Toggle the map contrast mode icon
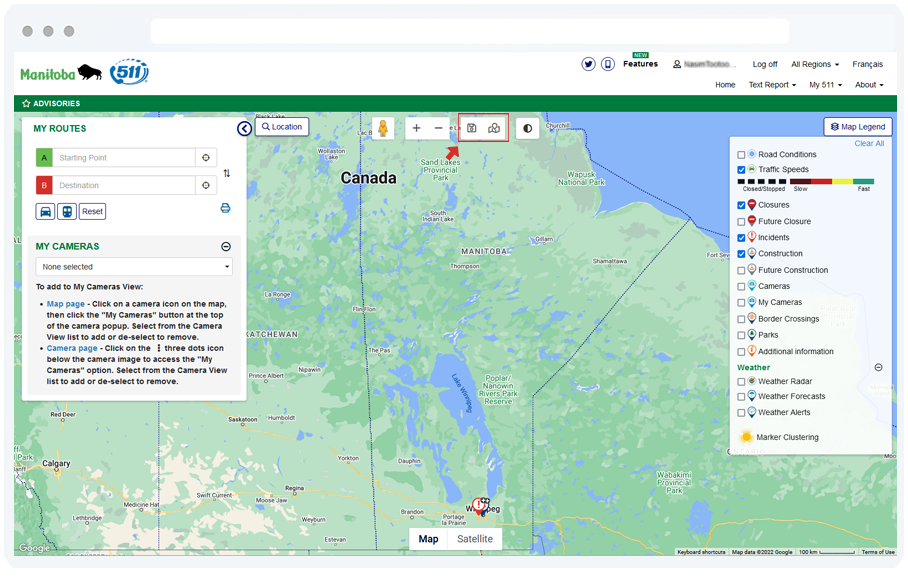This screenshot has width=908, height=581. coord(527,128)
